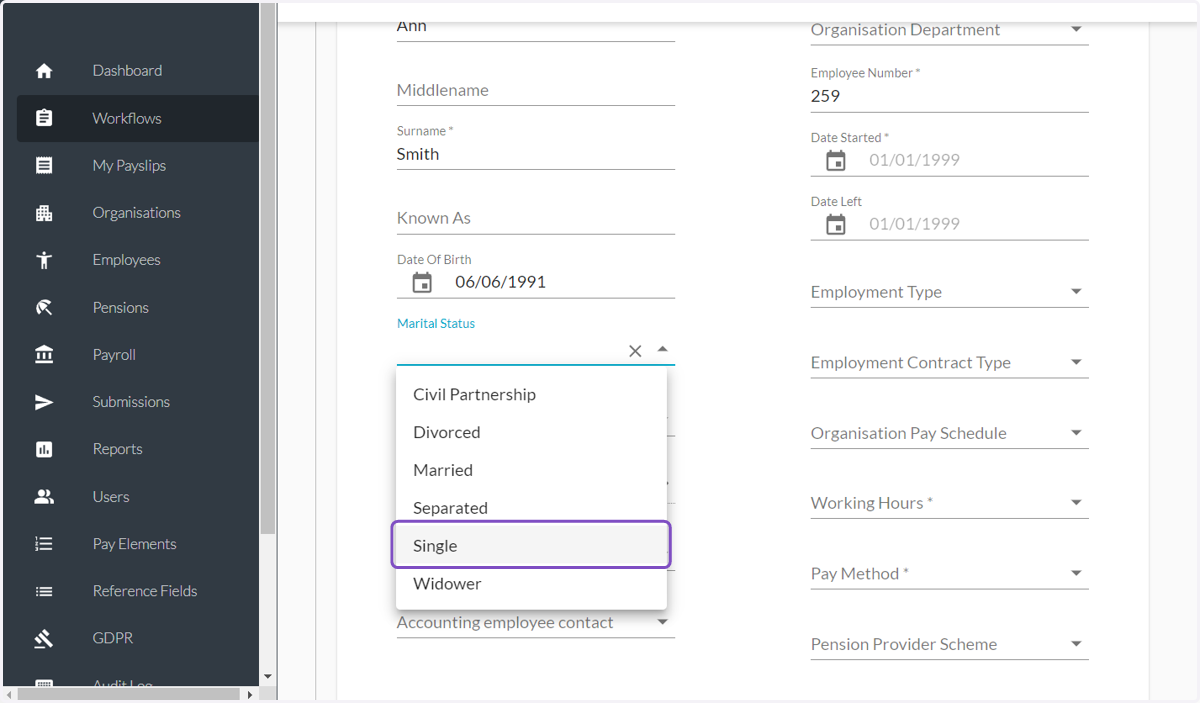The image size is (1200, 703).
Task: Collapse the Marital Status dropdown arrow
Action: (x=662, y=350)
